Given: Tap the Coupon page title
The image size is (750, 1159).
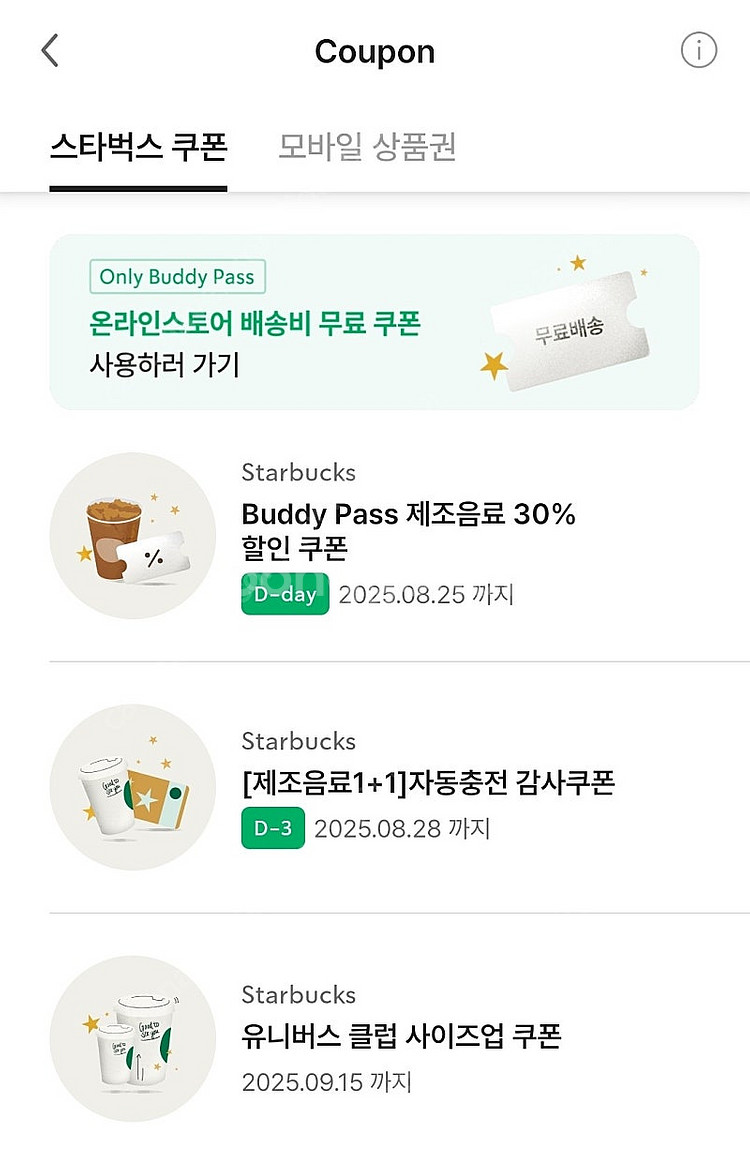Looking at the screenshot, I should pos(374,52).
